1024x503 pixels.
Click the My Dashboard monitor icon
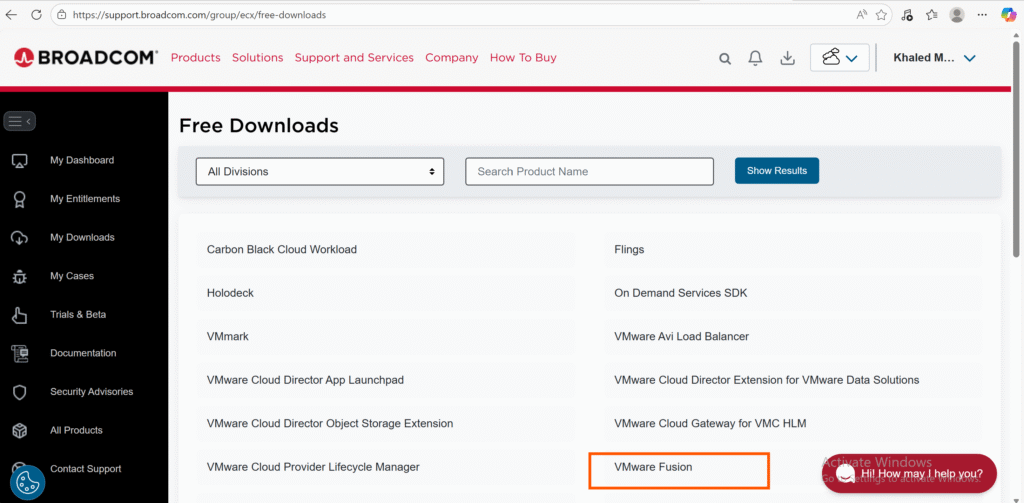19,161
